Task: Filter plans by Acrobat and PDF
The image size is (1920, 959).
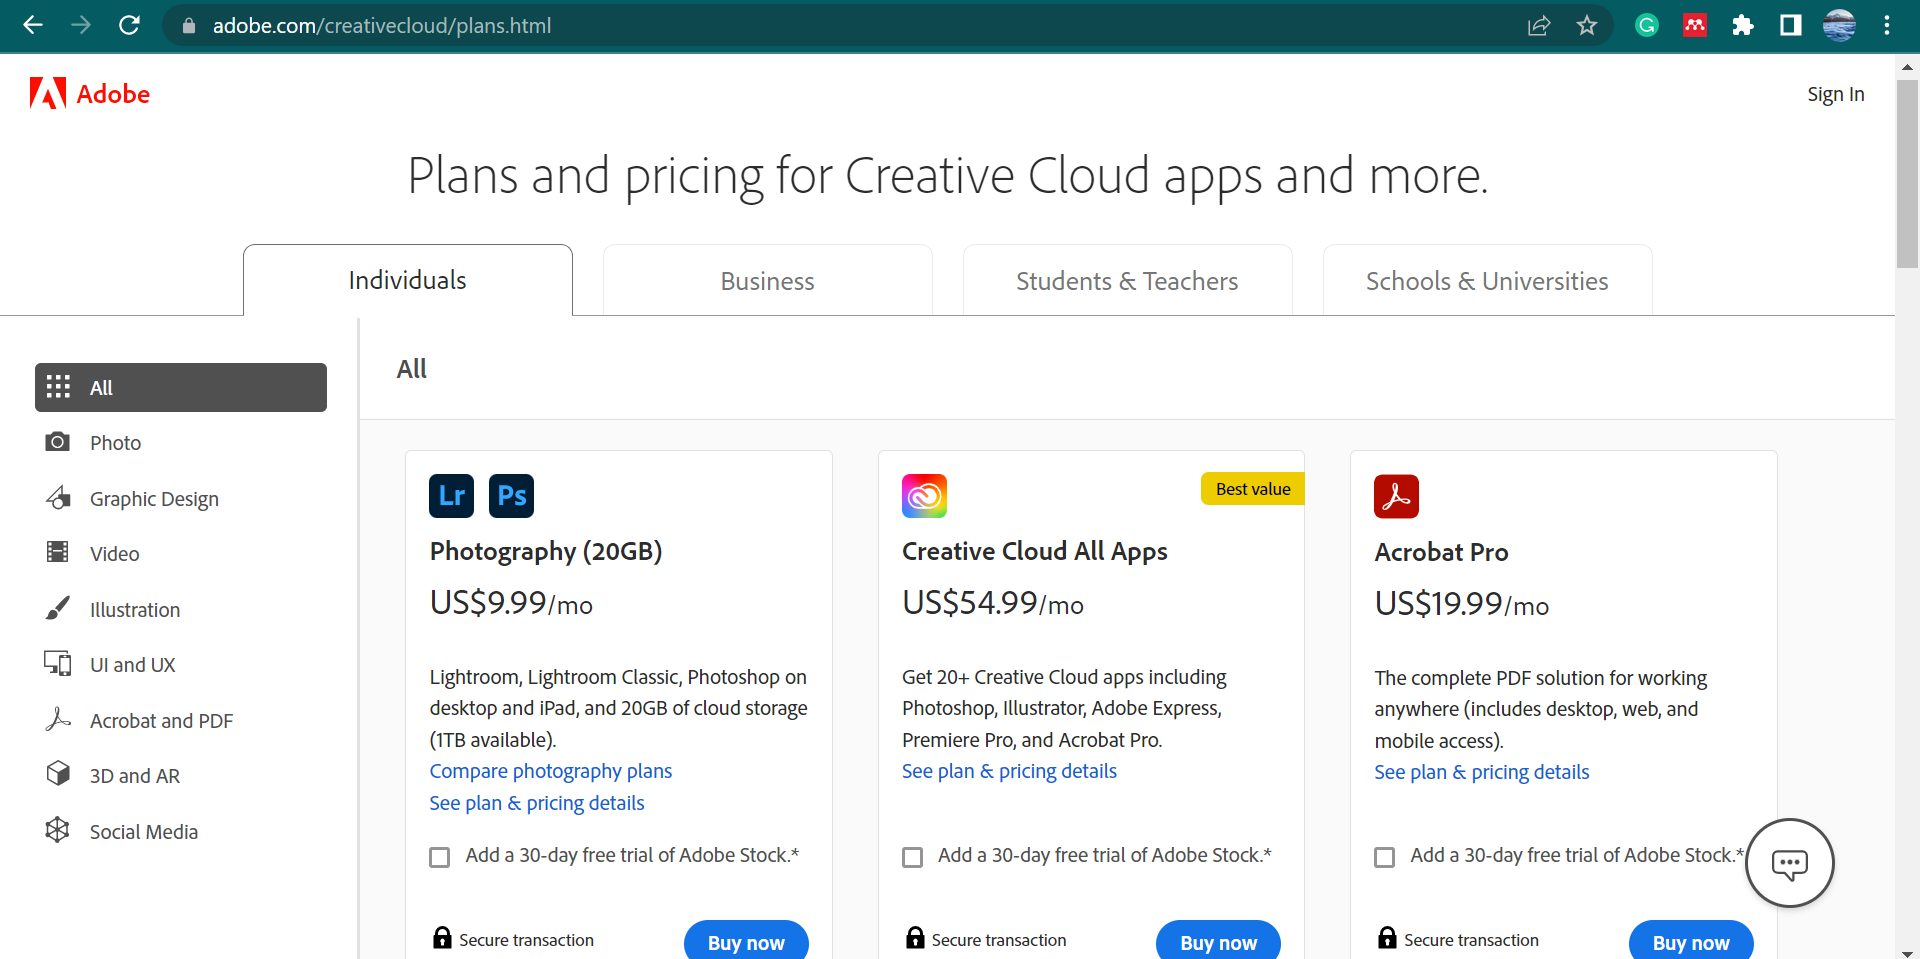Action: [x=181, y=721]
